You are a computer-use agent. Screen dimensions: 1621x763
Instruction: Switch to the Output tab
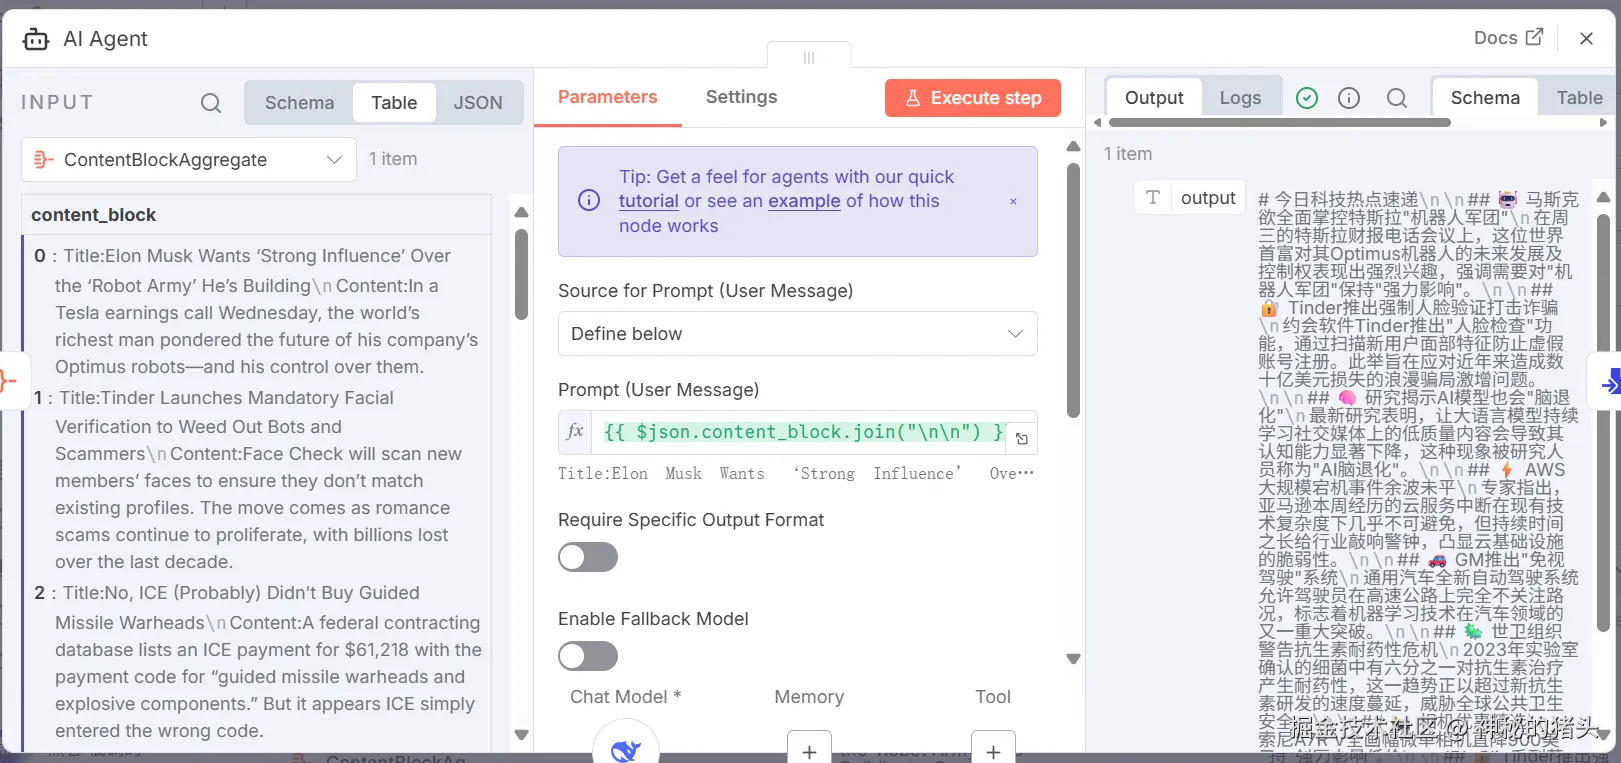(x=1154, y=97)
